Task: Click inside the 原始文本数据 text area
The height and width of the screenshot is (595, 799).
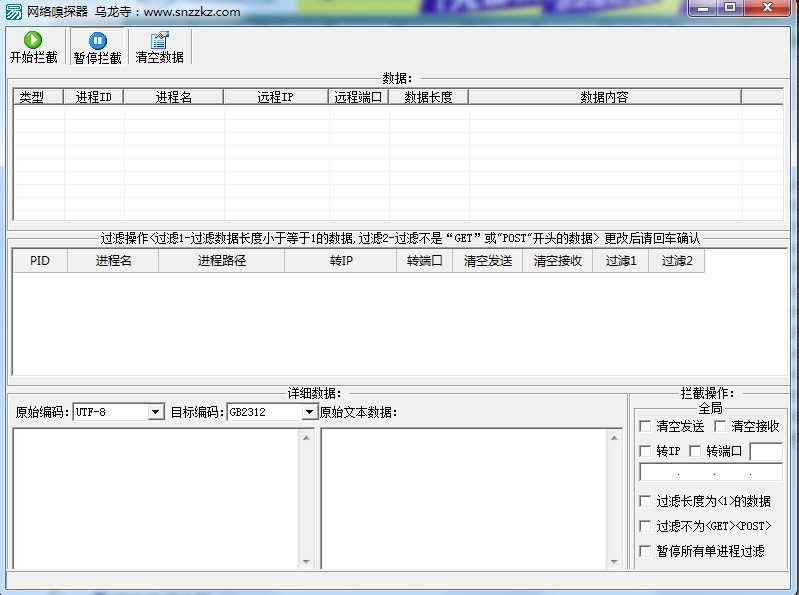Action: pyautogui.click(x=464, y=498)
